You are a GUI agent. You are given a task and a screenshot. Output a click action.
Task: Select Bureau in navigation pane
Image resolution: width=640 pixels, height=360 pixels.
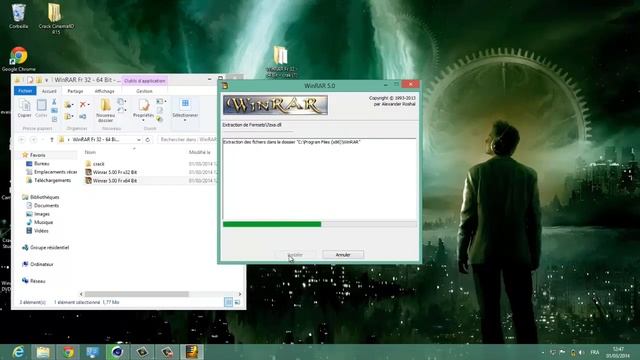coord(42,164)
